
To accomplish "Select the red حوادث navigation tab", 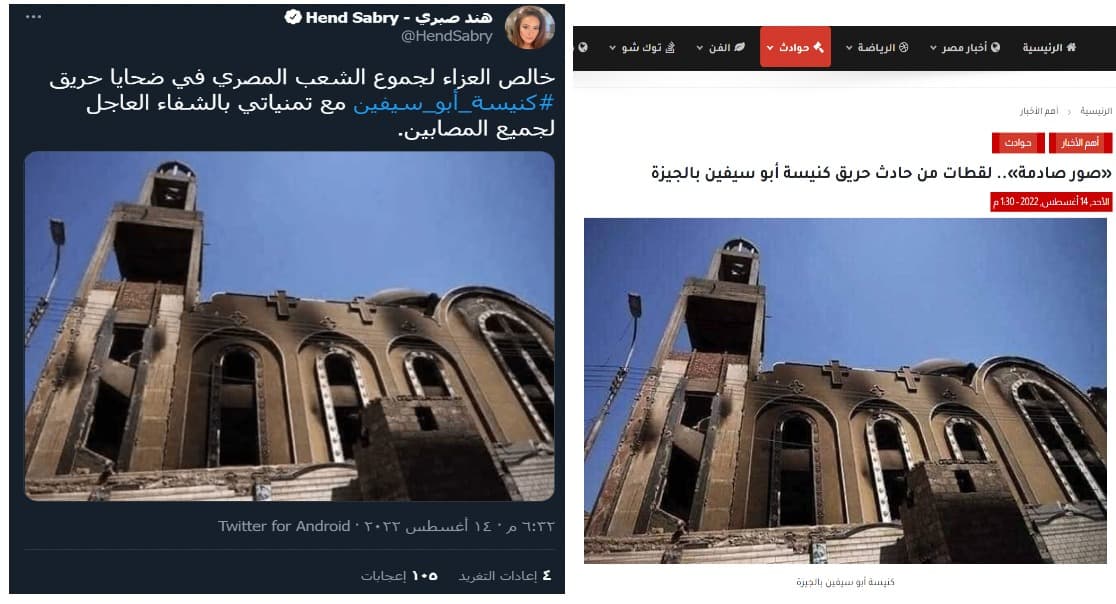I will coord(795,47).
